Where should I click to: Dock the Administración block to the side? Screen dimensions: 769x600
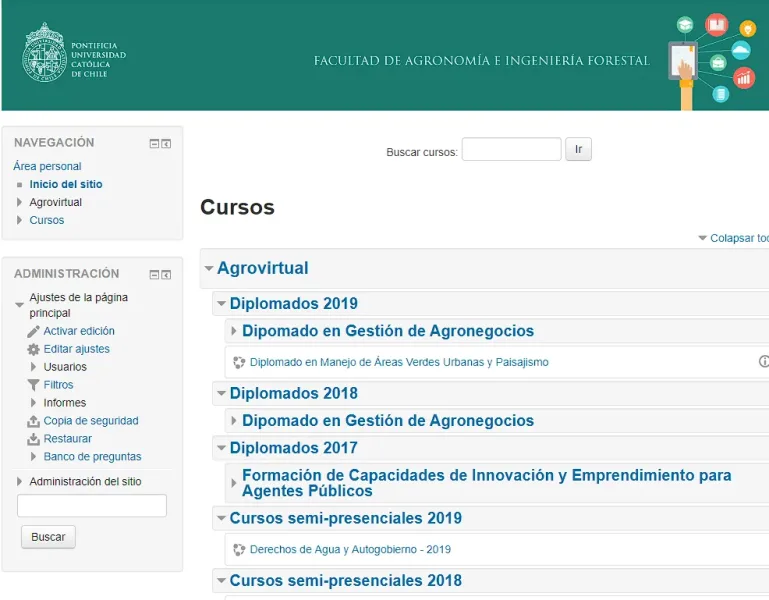point(166,275)
